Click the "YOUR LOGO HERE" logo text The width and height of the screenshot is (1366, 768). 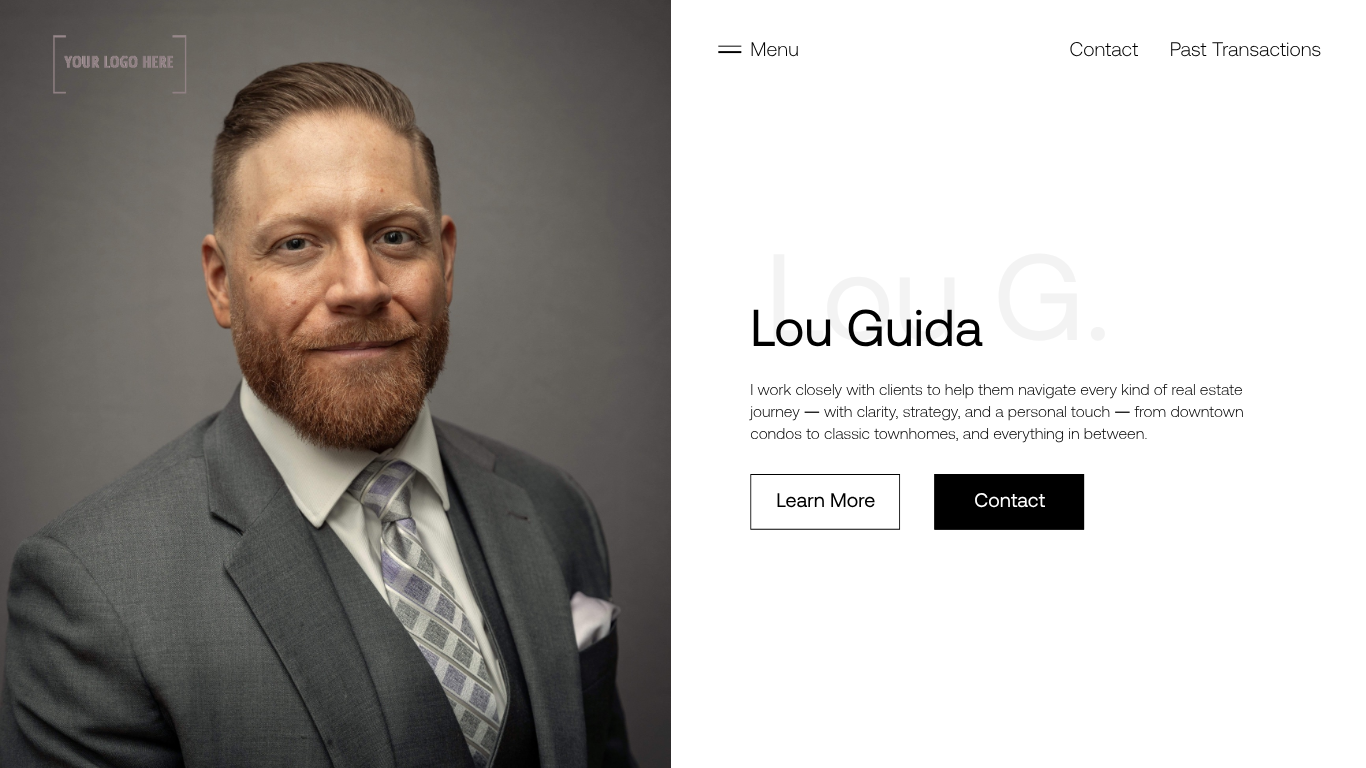pos(119,62)
